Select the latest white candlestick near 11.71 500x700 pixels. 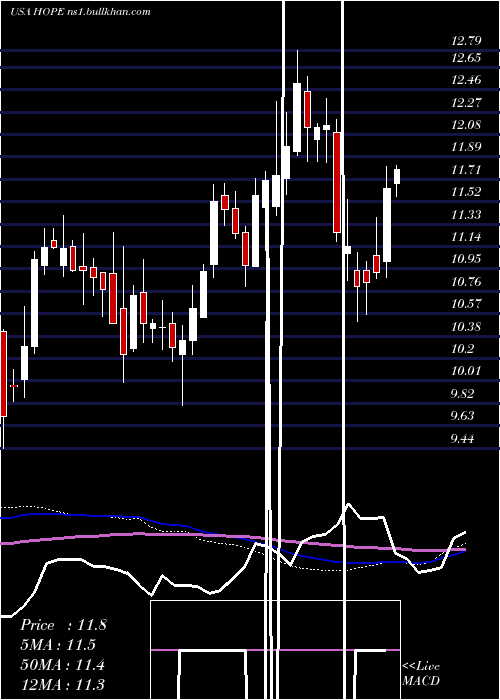tap(397, 176)
